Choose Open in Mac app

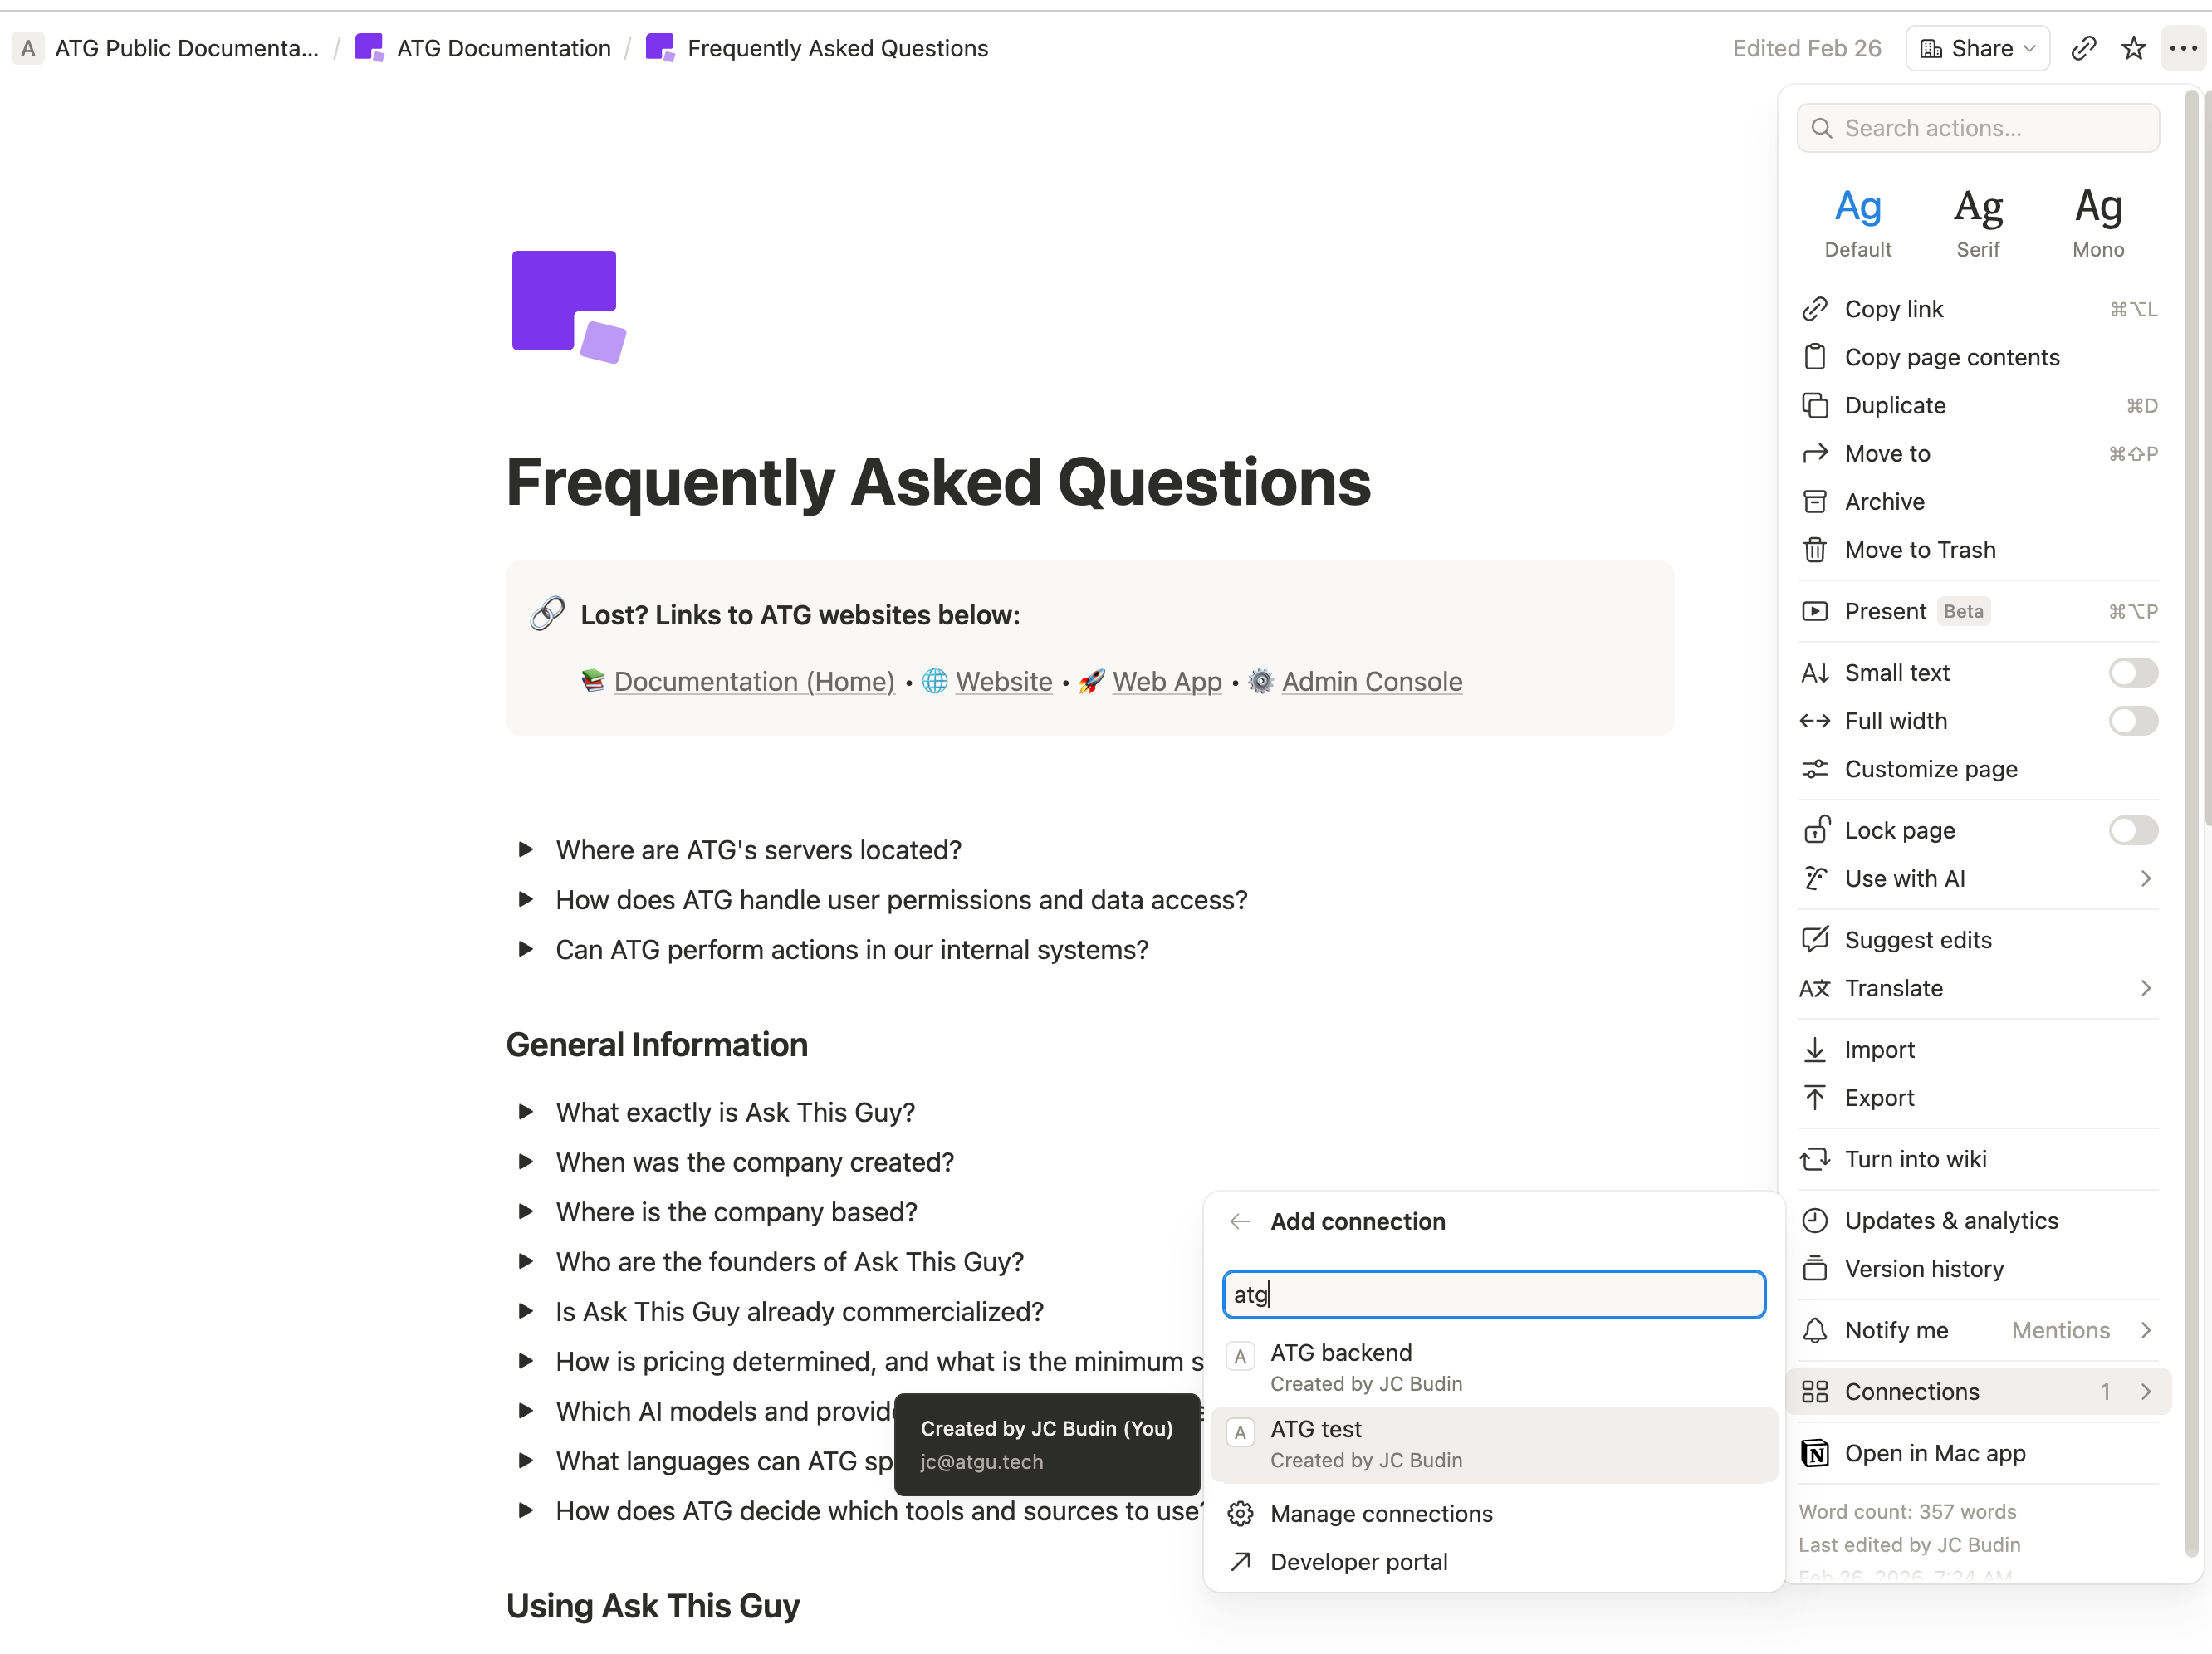point(1978,1453)
